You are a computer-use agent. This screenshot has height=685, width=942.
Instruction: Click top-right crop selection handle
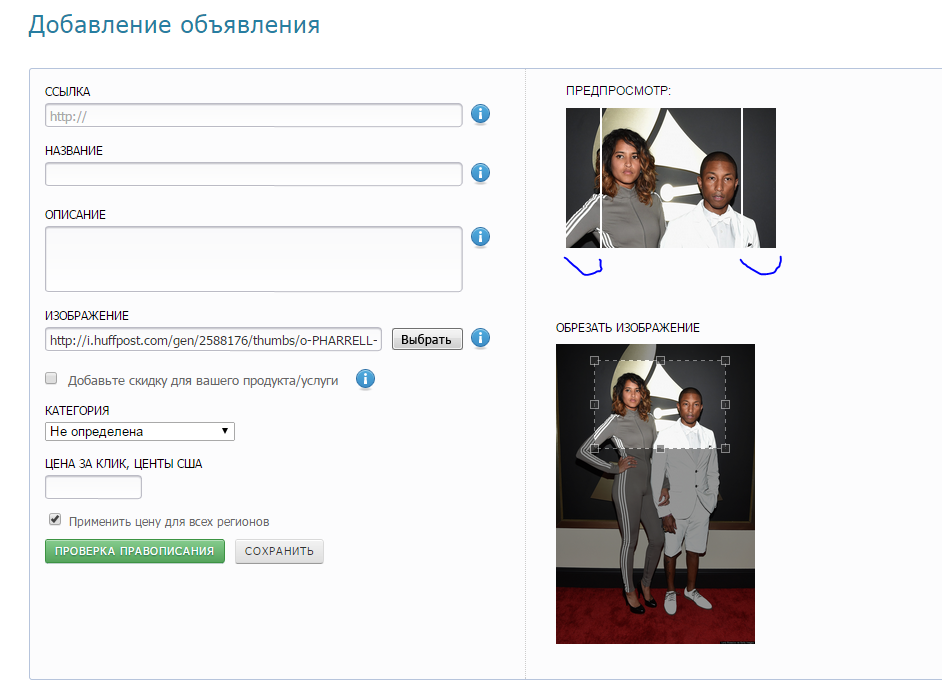click(725, 361)
